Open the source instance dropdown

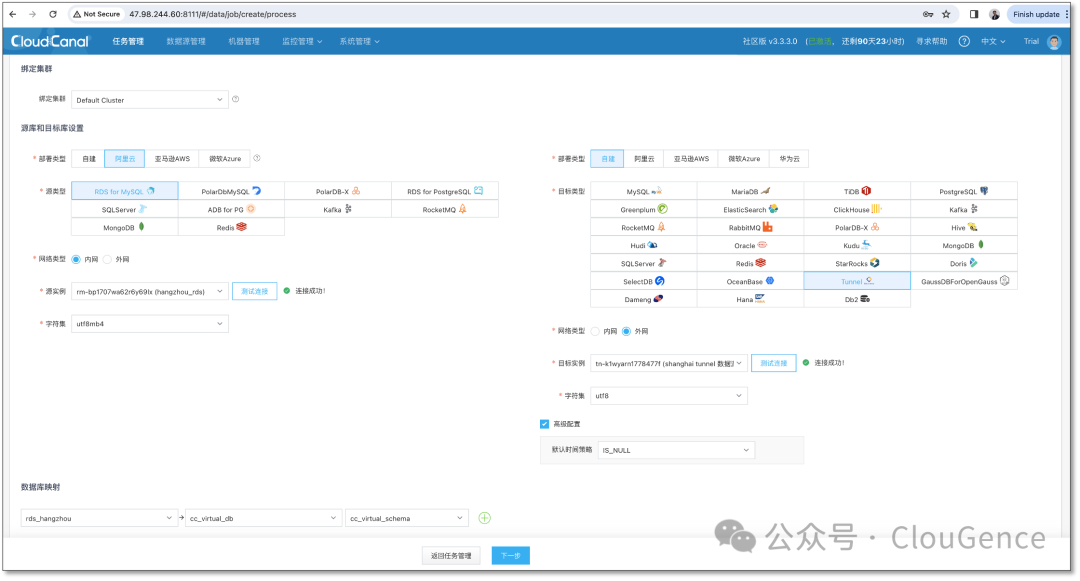tap(149, 291)
